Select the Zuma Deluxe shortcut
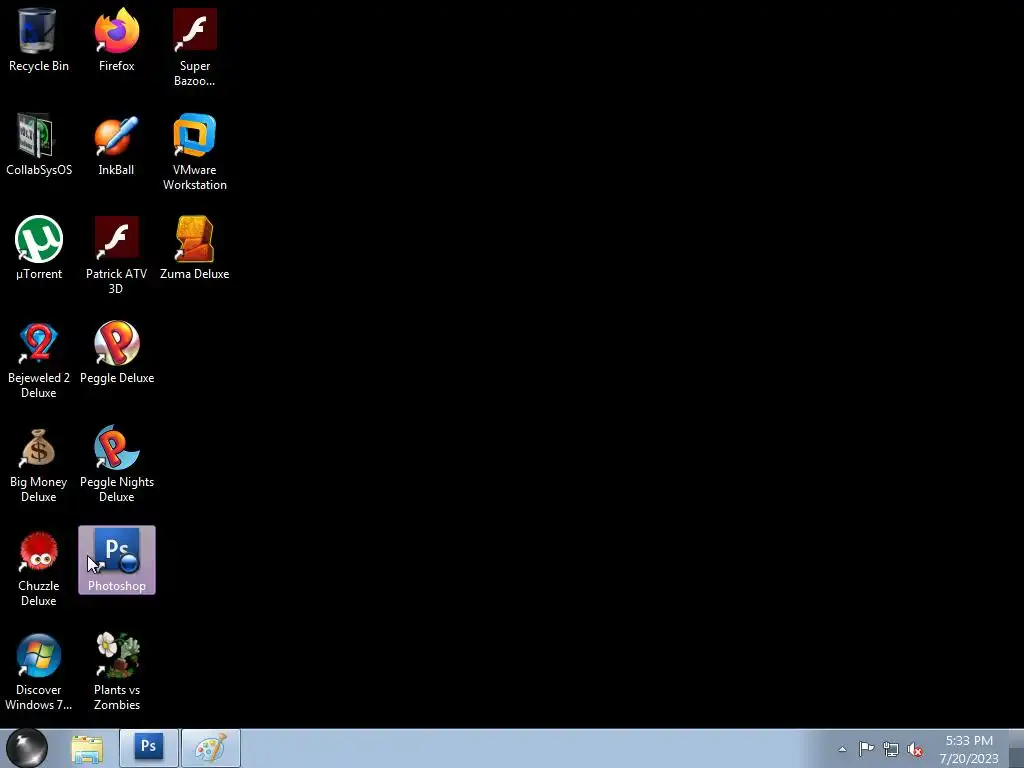The height and width of the screenshot is (768, 1024). (x=195, y=248)
